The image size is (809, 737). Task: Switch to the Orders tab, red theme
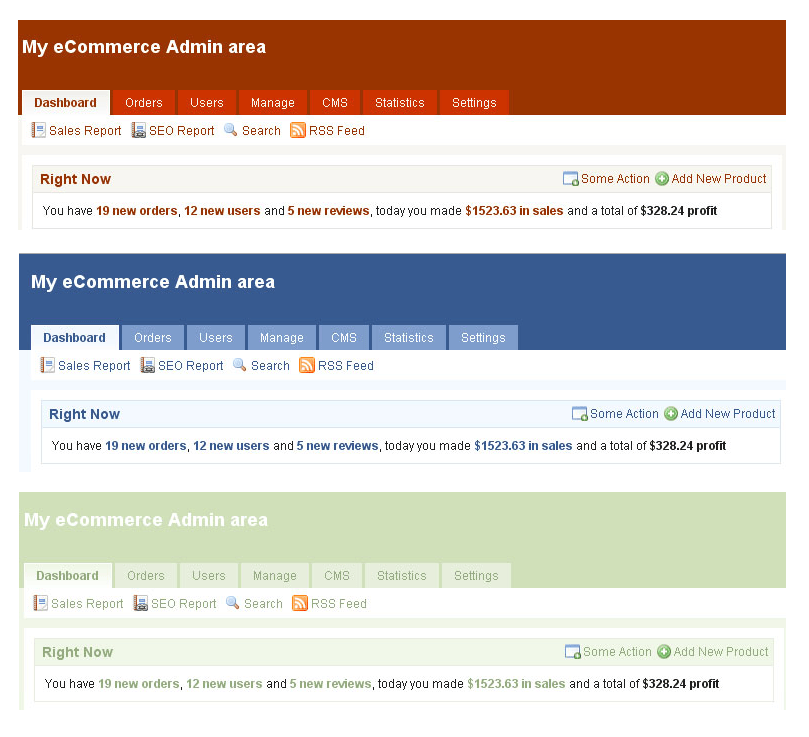point(143,102)
